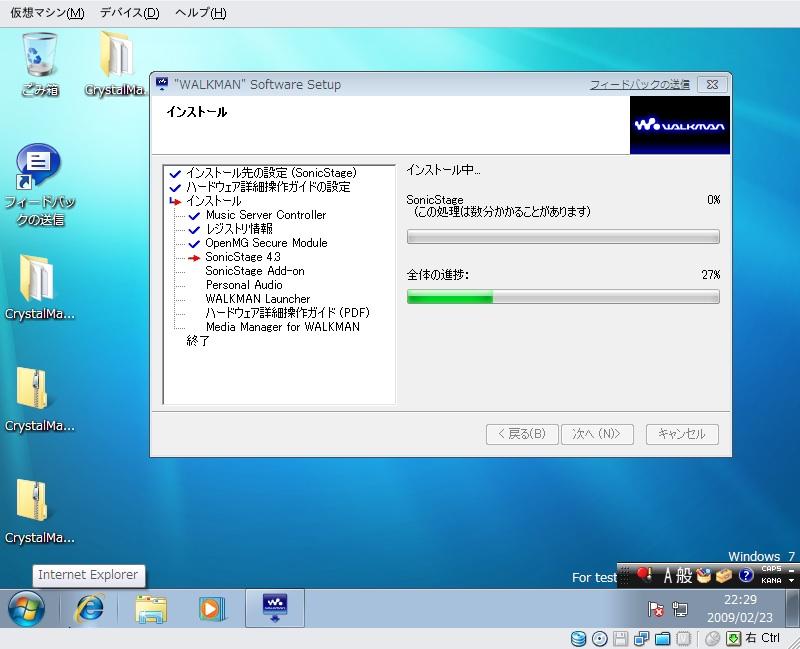Click the Action Center flag tray icon

coord(656,608)
